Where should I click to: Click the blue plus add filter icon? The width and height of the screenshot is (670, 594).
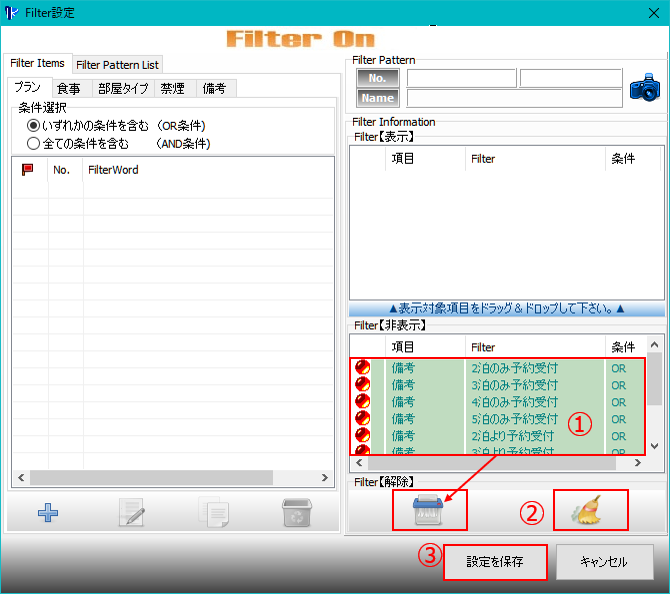(x=48, y=513)
